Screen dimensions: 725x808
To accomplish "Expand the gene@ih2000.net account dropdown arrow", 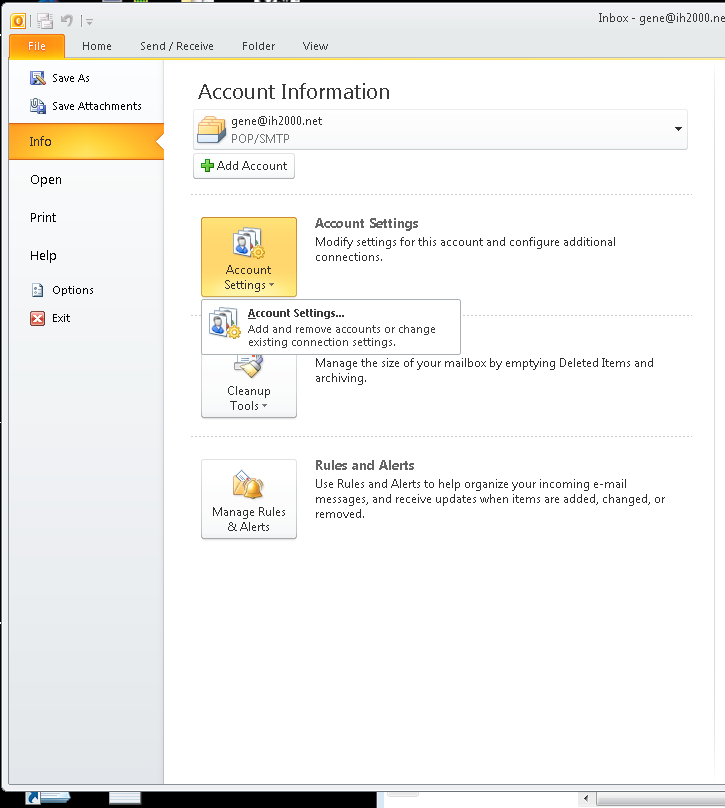I will (678, 129).
